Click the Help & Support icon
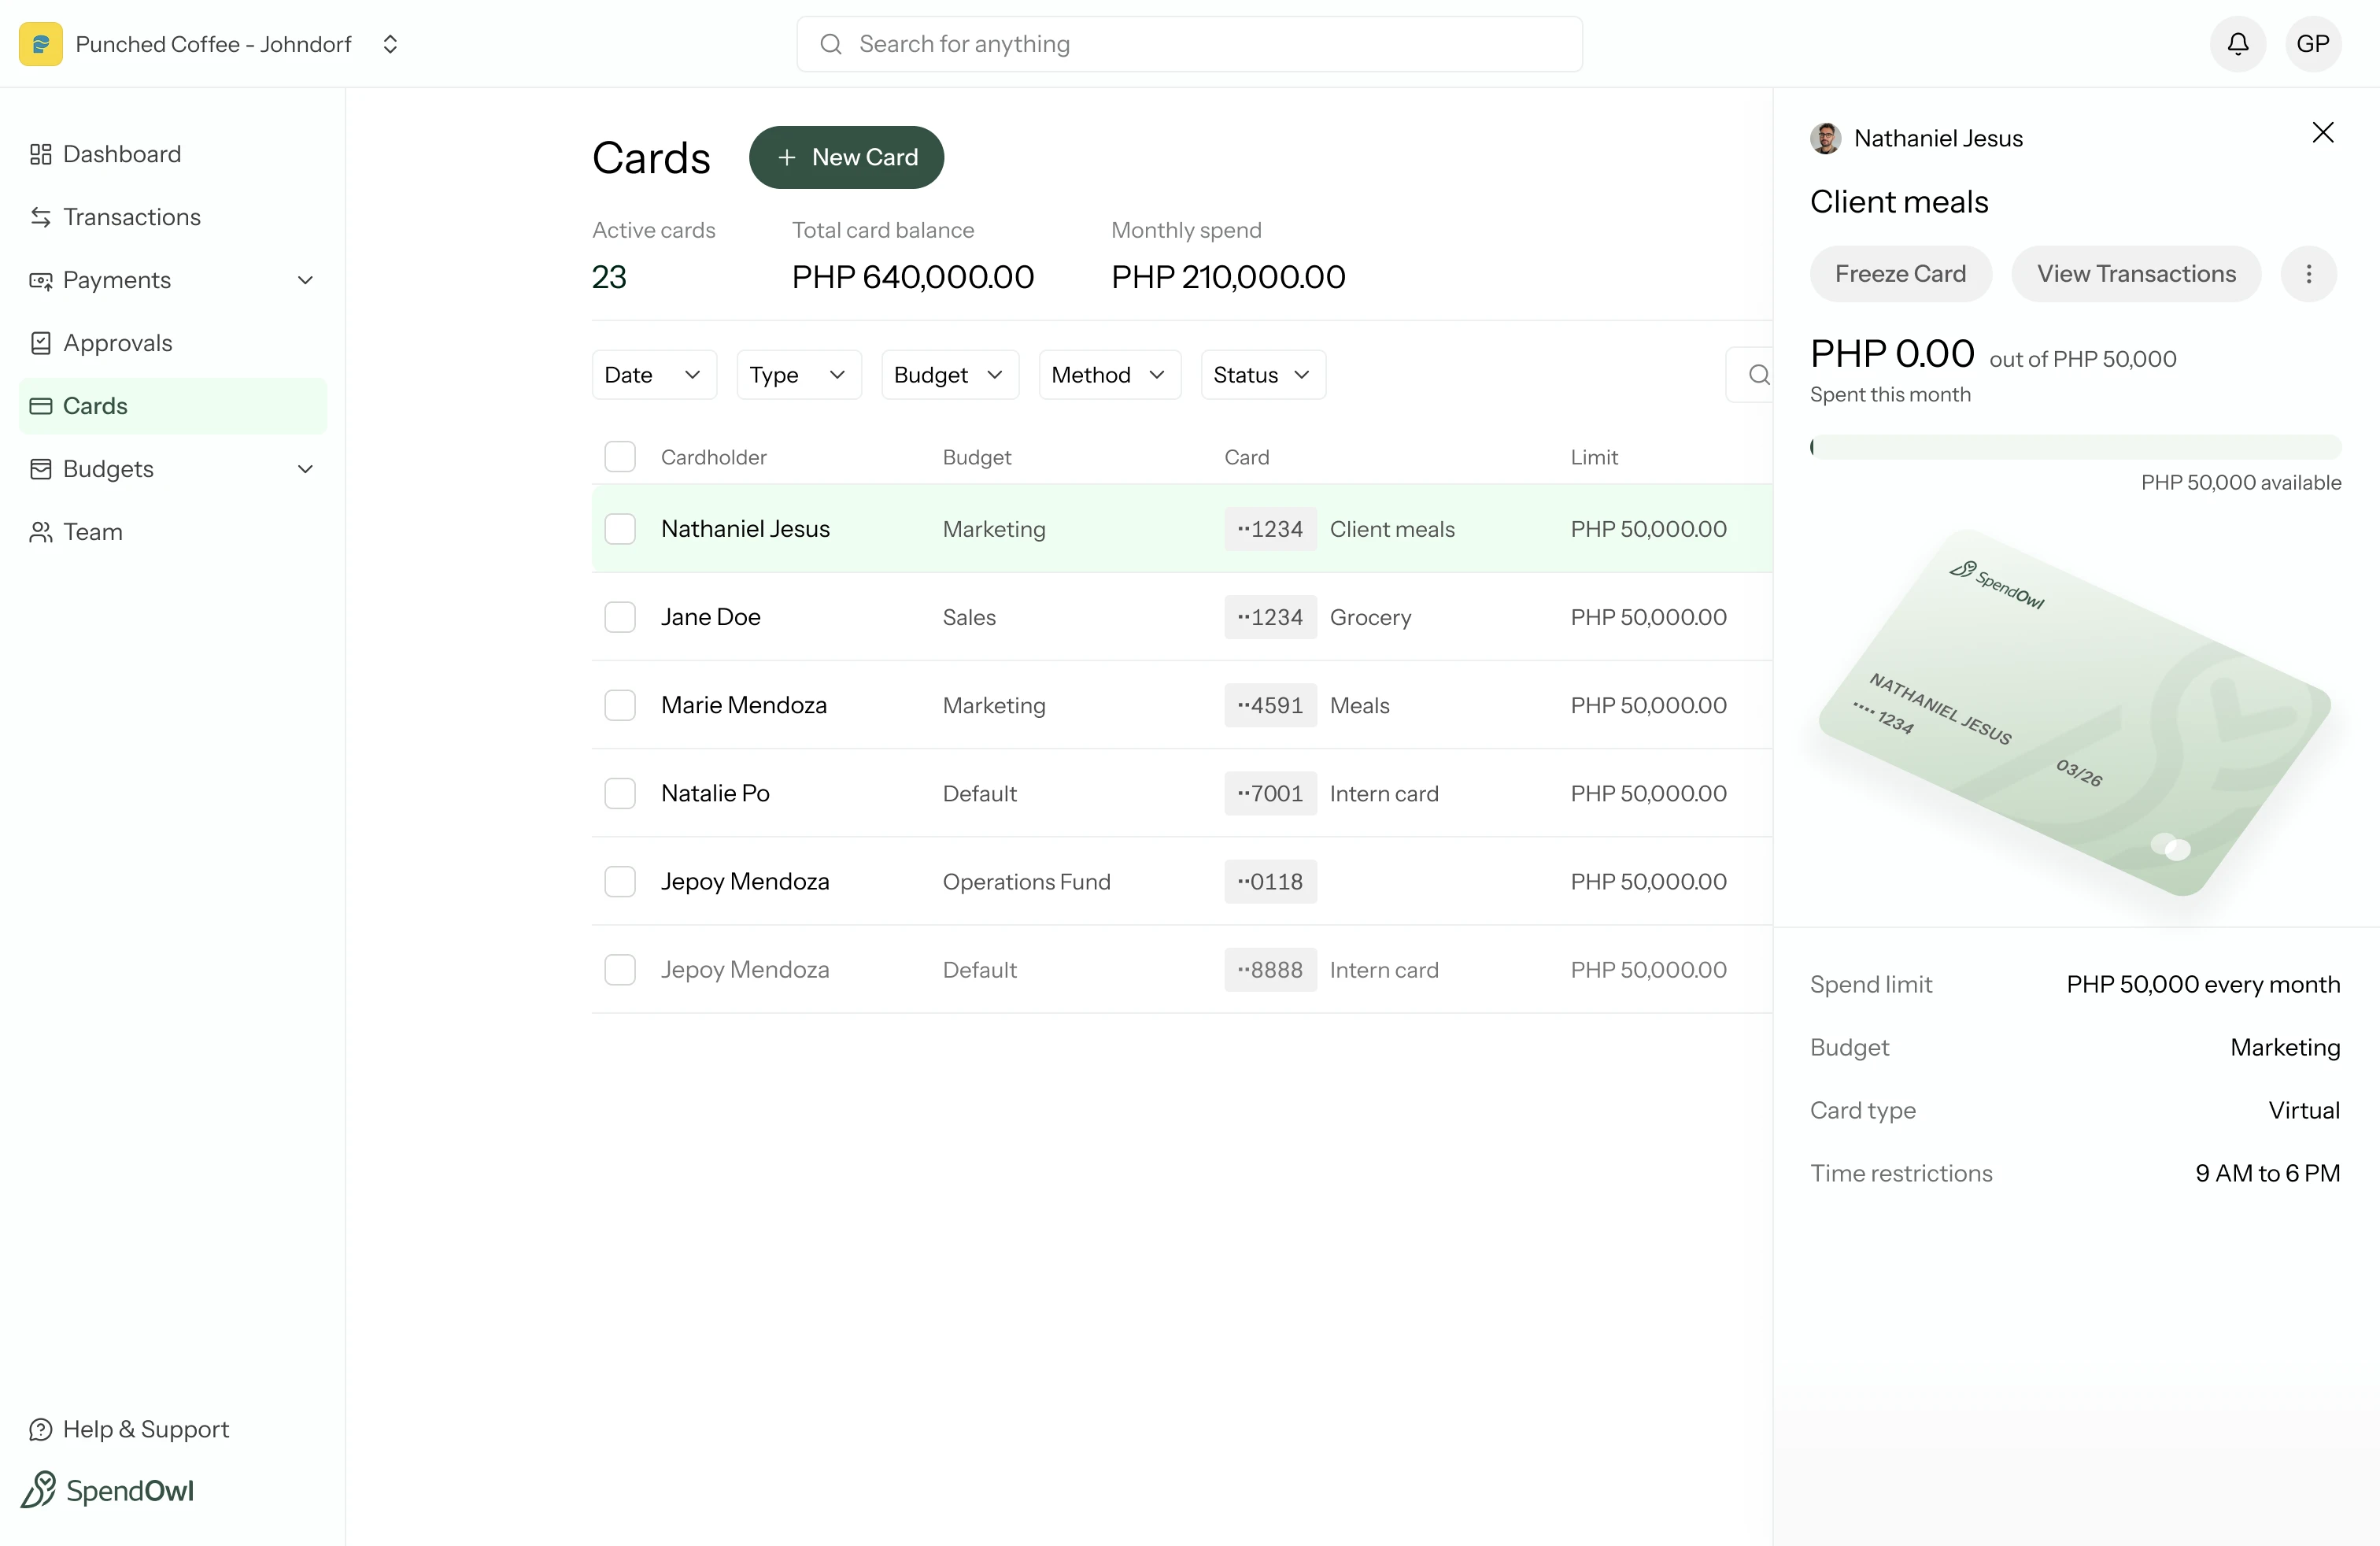The width and height of the screenshot is (2380, 1546). pyautogui.click(x=40, y=1429)
